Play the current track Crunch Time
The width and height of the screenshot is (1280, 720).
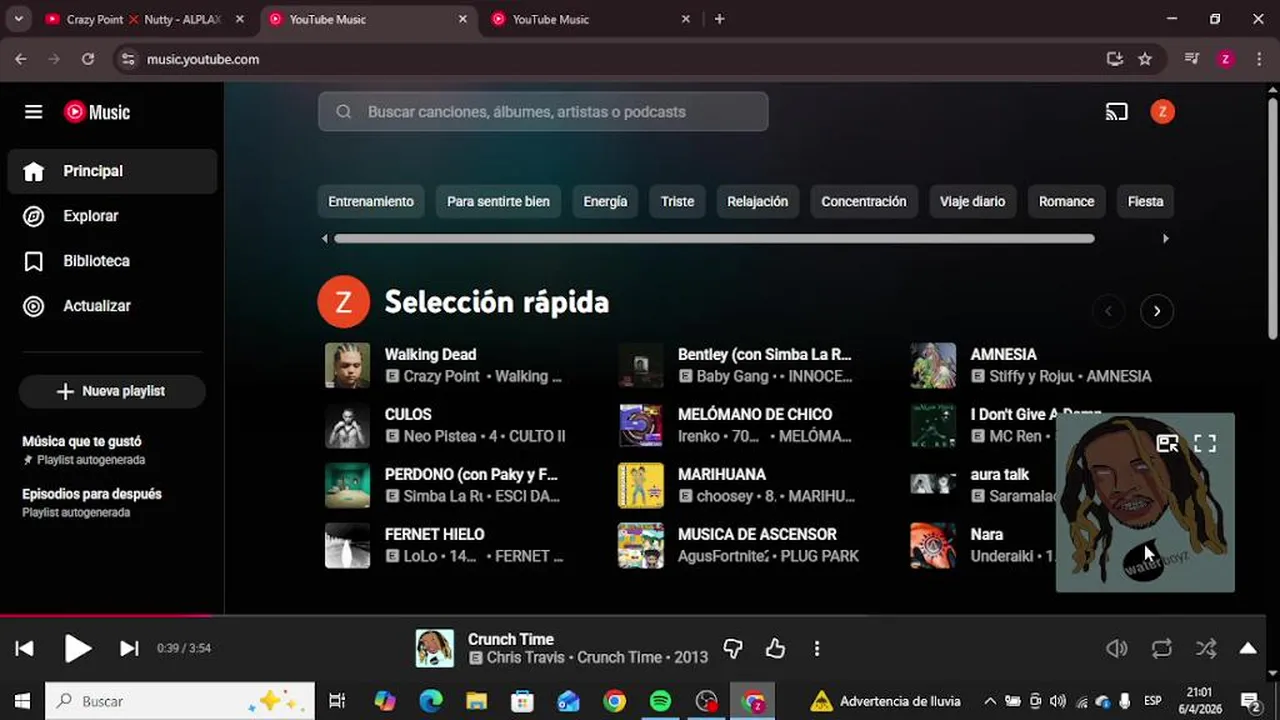[x=77, y=648]
